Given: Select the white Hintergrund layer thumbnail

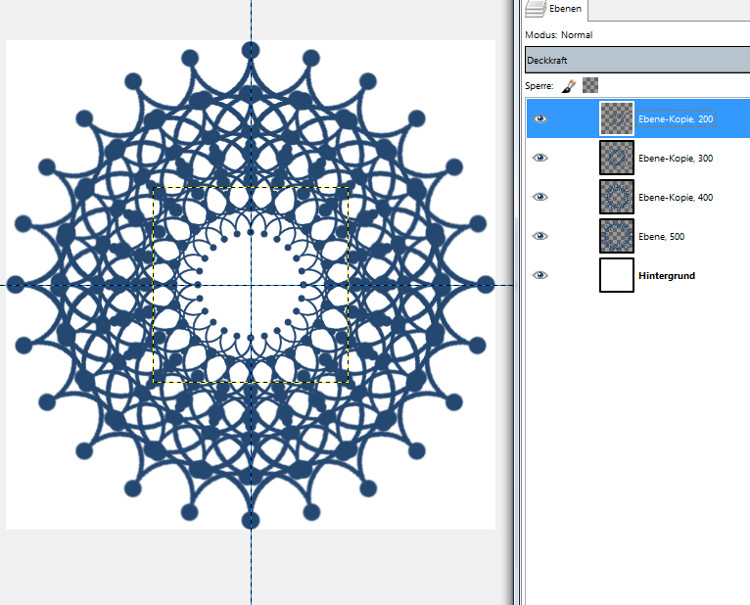Looking at the screenshot, I should click(x=617, y=275).
